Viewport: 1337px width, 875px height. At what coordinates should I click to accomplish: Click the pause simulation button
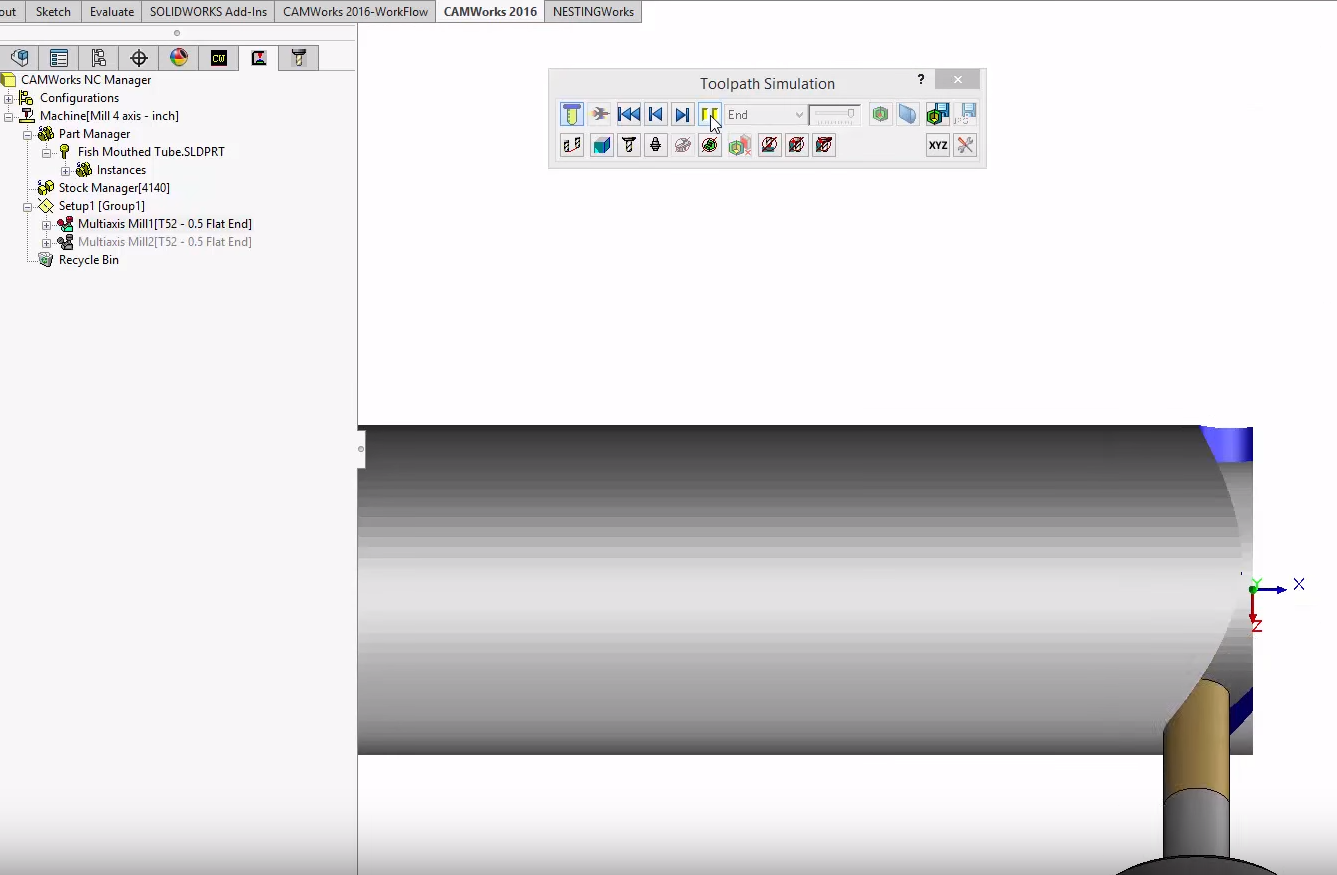click(x=709, y=115)
